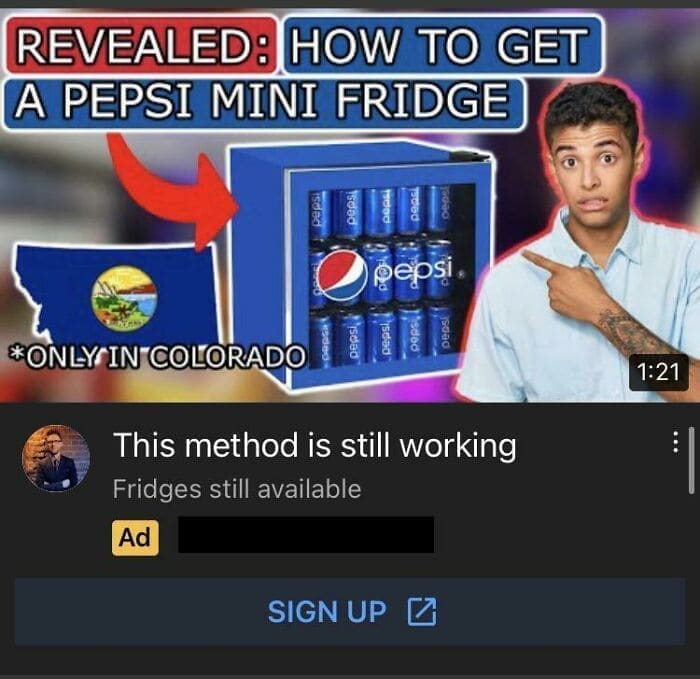Click the blue state map graphic
The height and width of the screenshot is (679, 700).
pyautogui.click(x=117, y=293)
